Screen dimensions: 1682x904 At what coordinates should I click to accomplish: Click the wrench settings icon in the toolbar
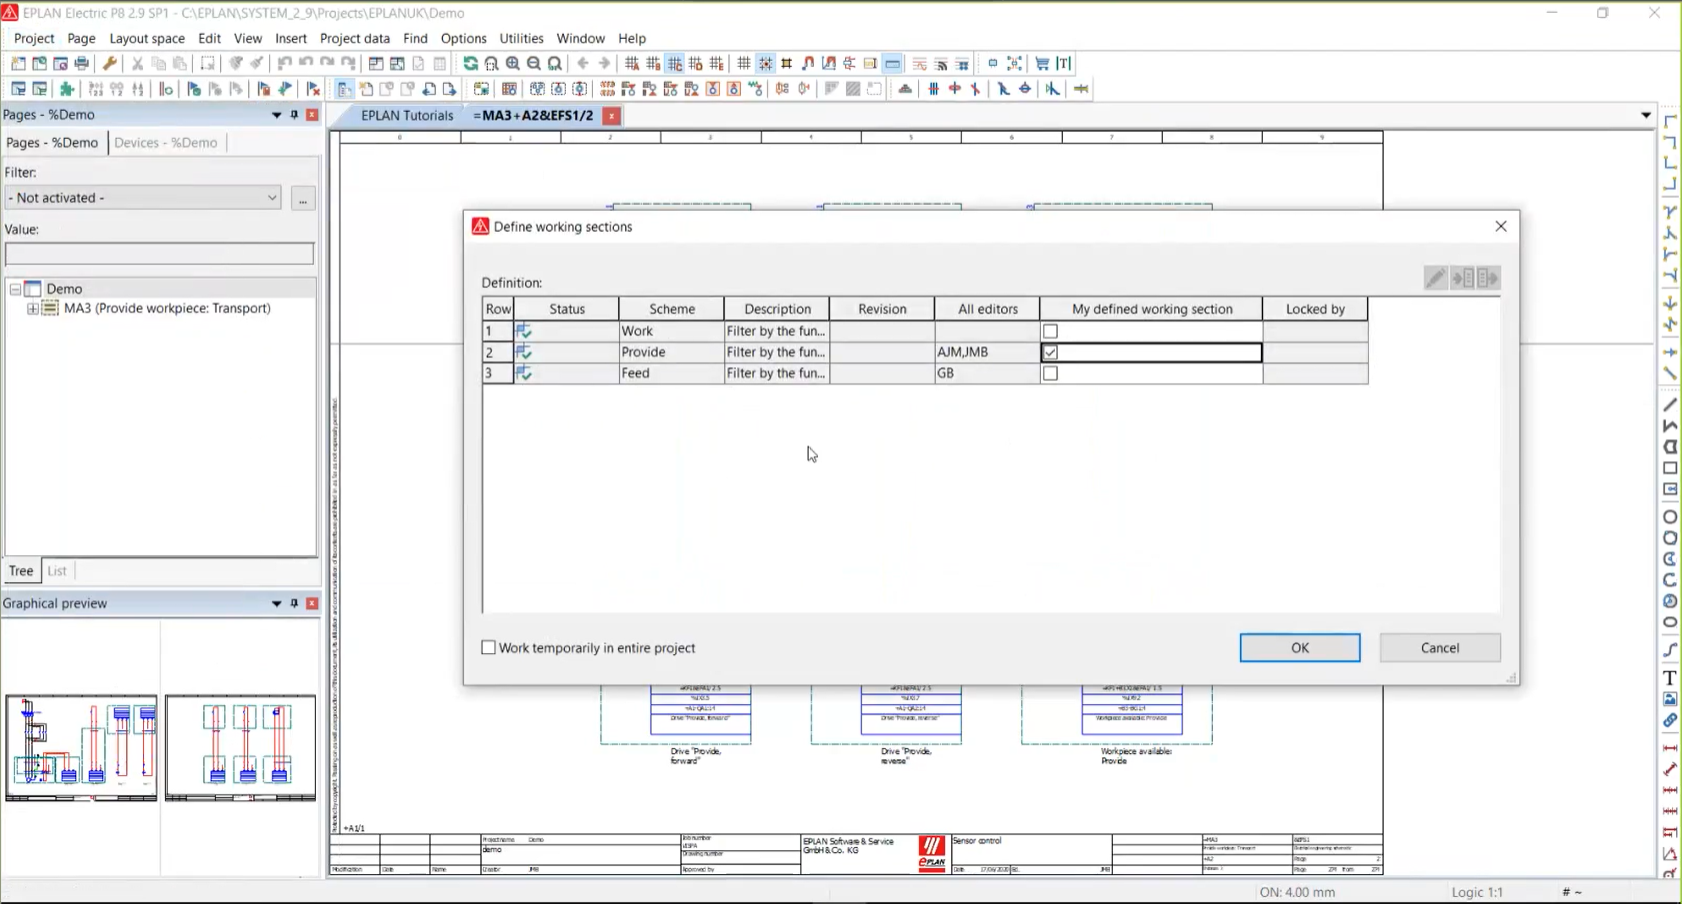coord(110,63)
